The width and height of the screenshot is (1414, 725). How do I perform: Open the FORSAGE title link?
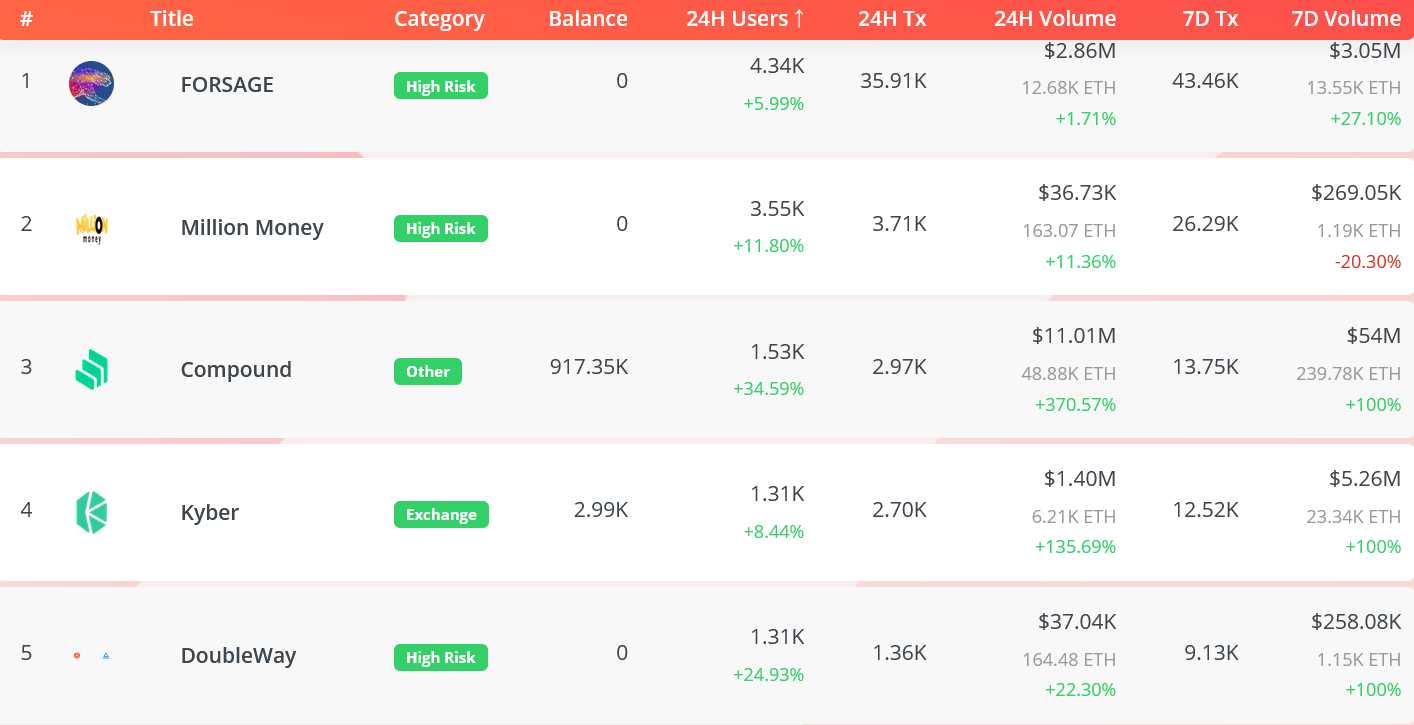point(227,85)
